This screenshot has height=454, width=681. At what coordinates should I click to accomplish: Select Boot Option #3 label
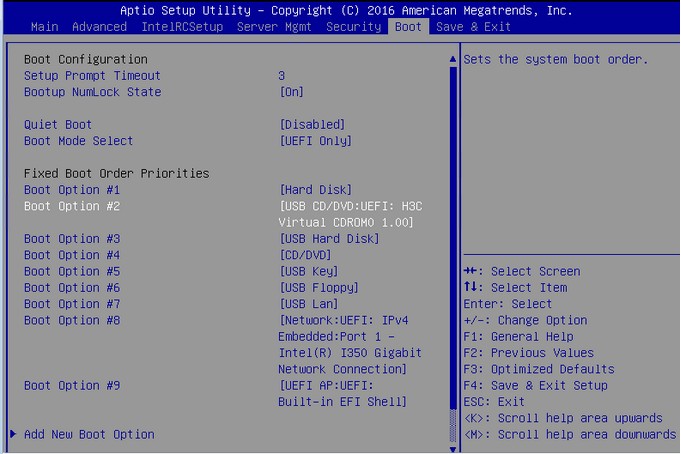coord(72,239)
